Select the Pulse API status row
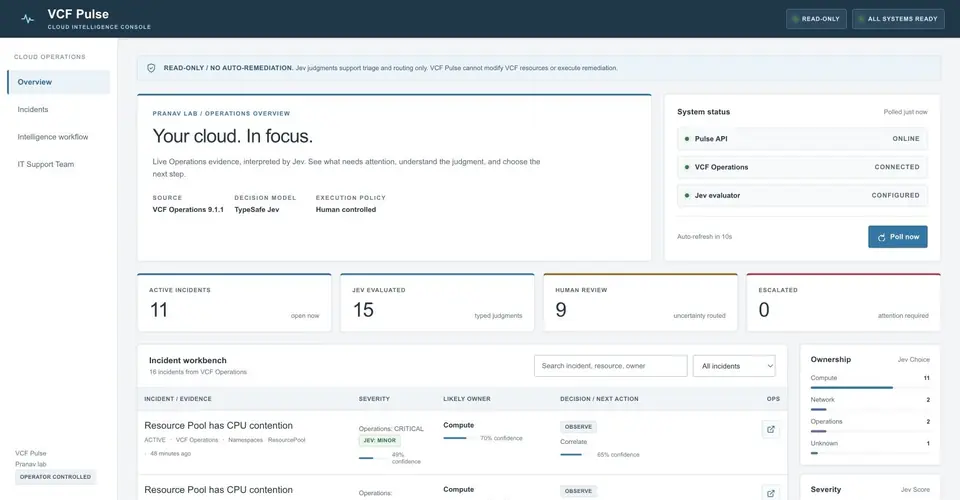 802,139
